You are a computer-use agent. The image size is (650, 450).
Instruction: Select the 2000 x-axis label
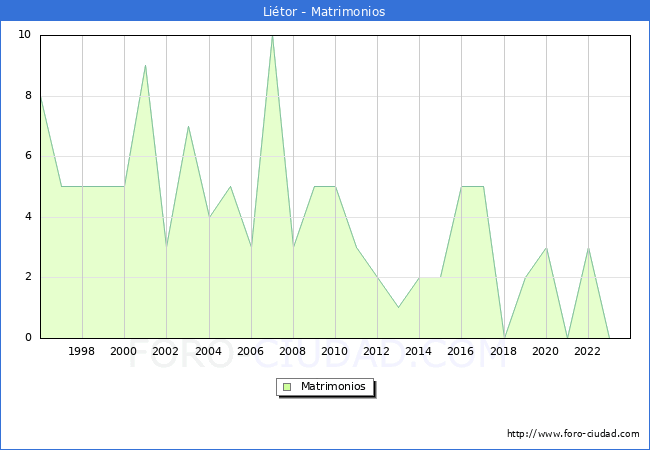tap(123, 351)
